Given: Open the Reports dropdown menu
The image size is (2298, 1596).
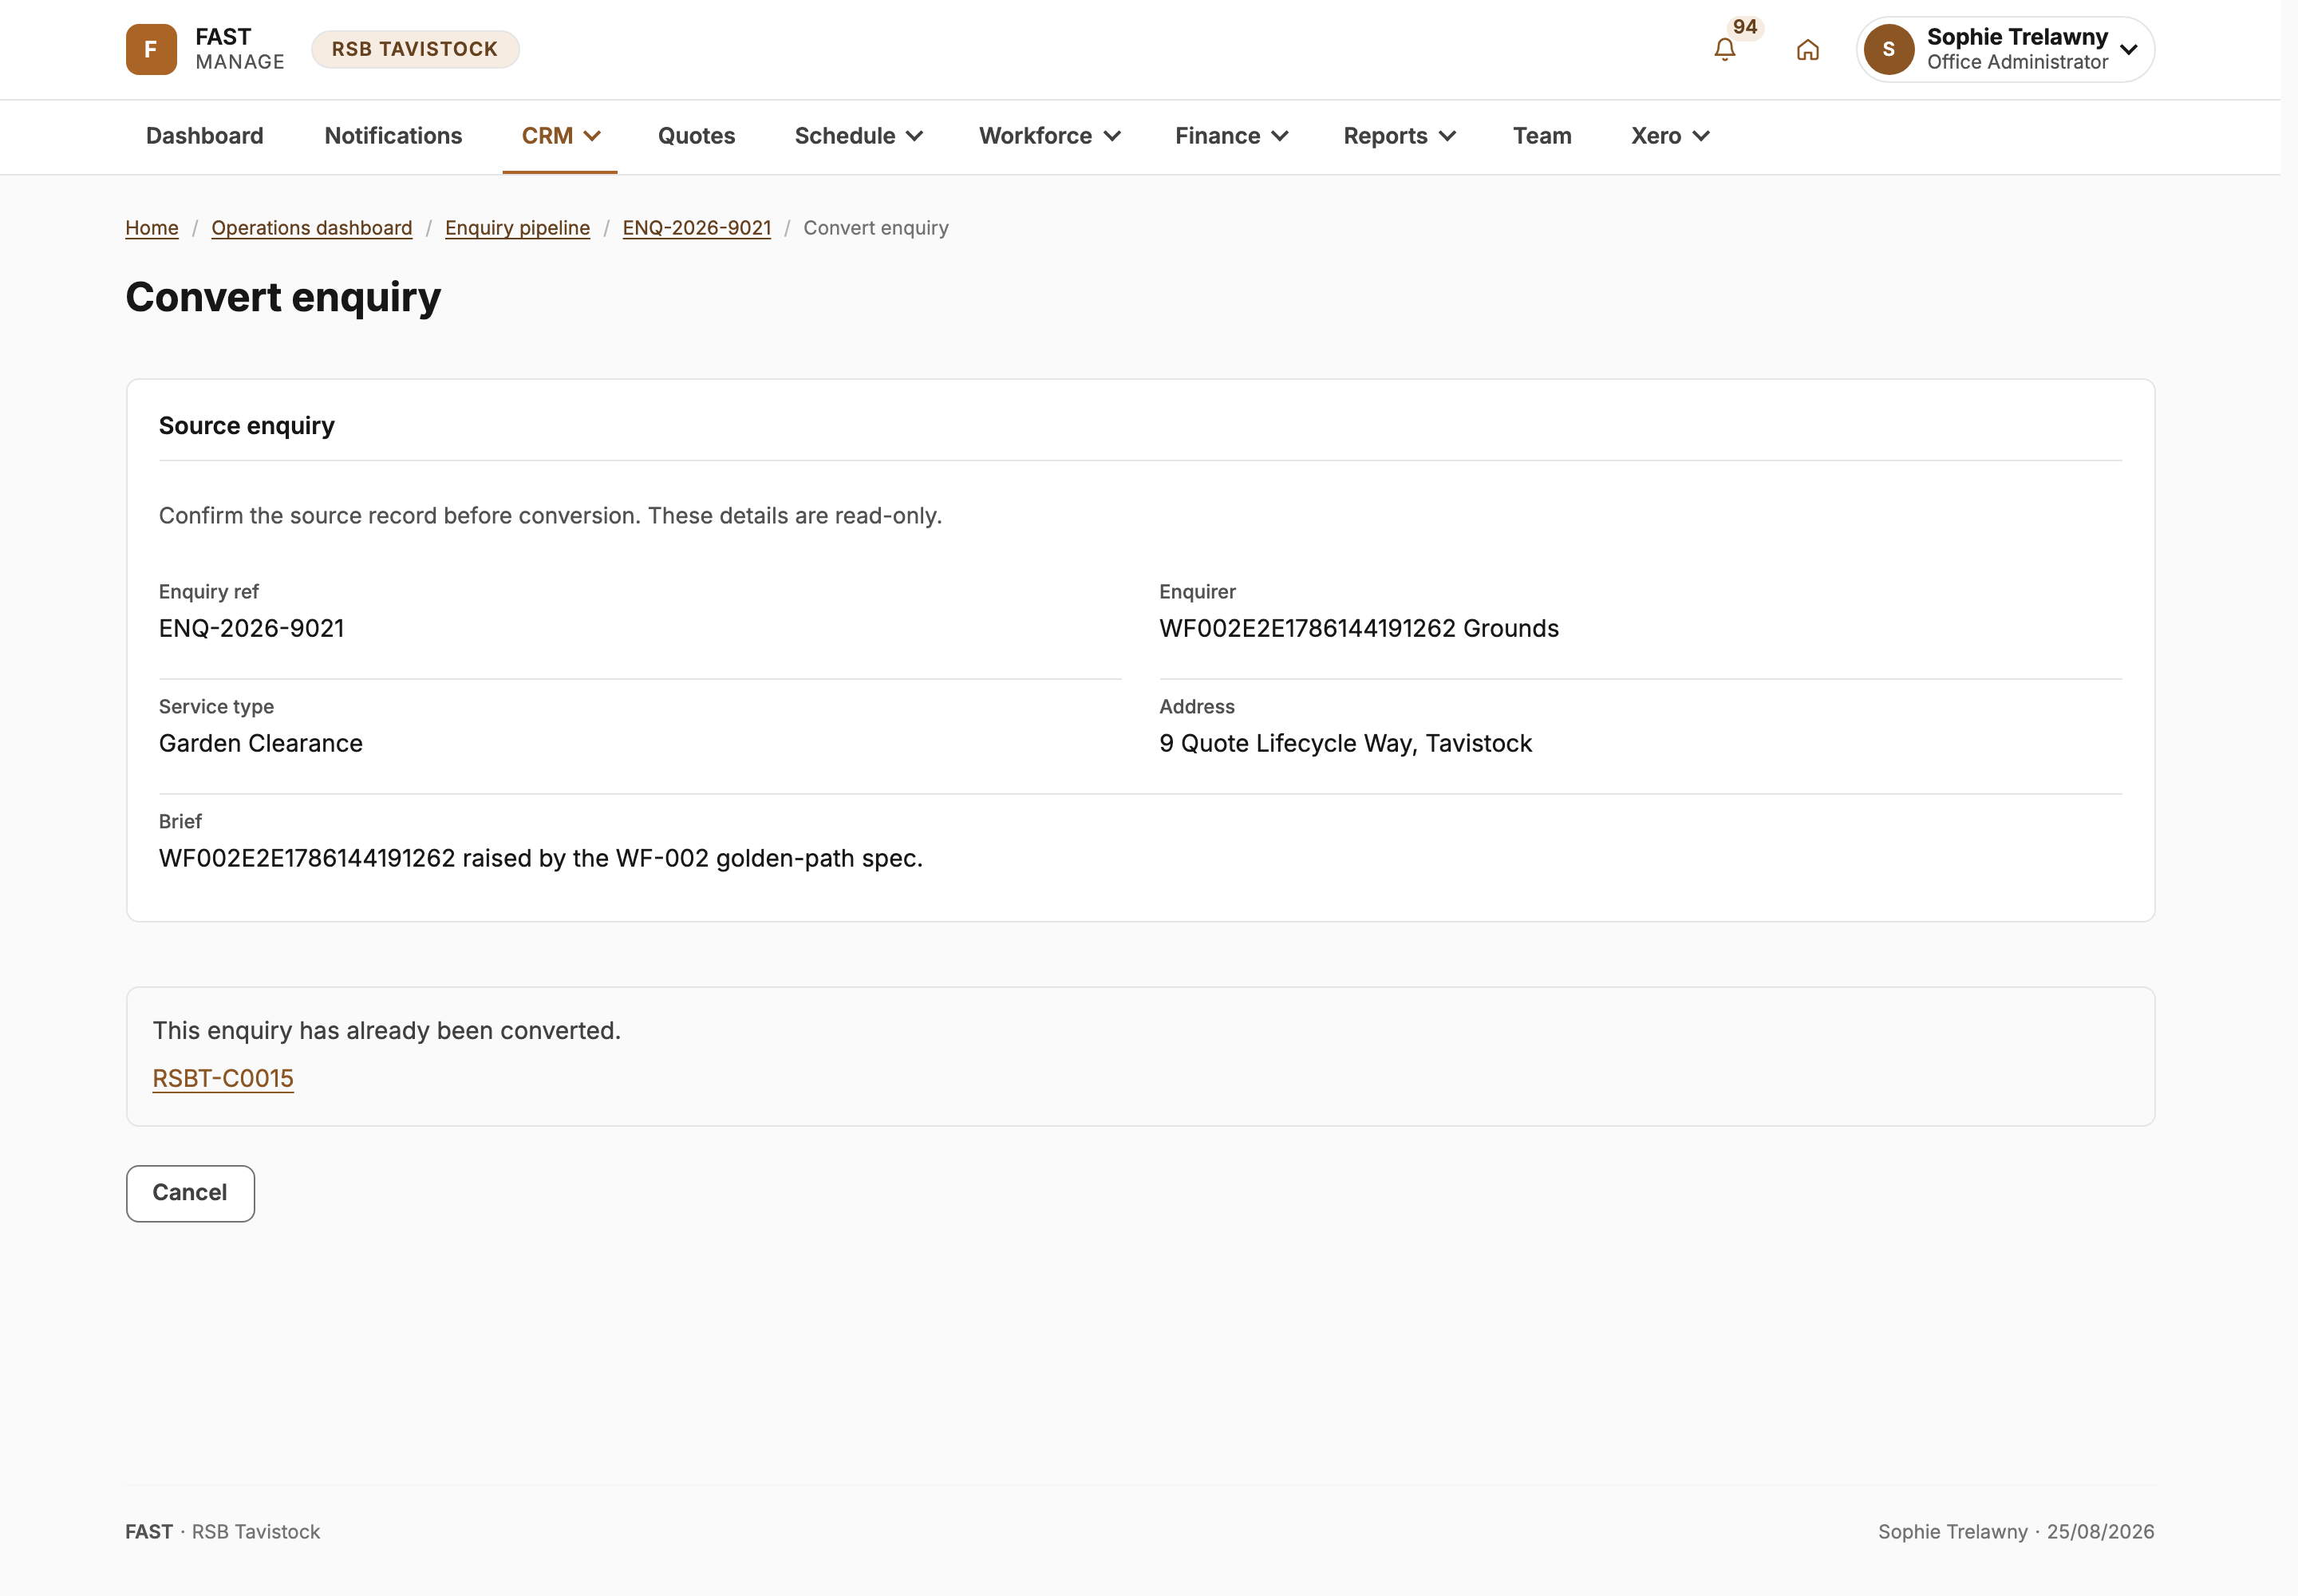Looking at the screenshot, I should pyautogui.click(x=1399, y=136).
